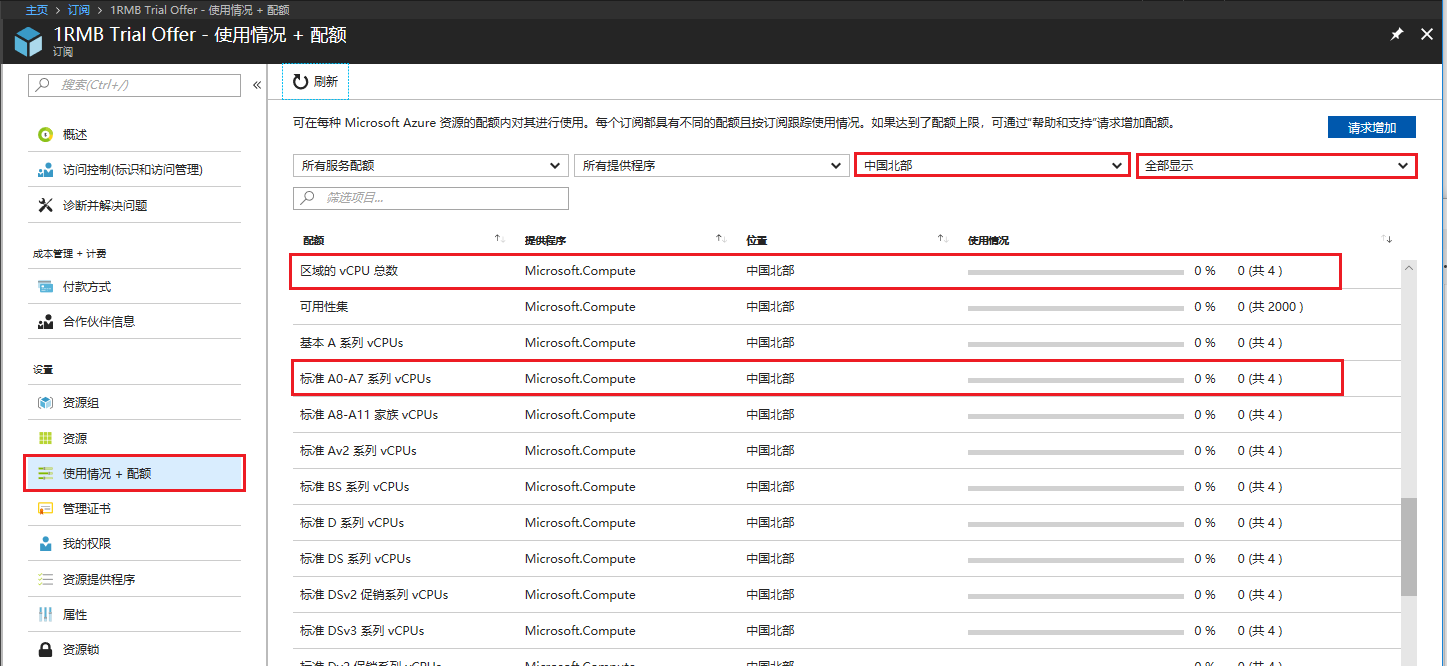
Task: Click the 请求增加 button
Action: coord(1371,128)
